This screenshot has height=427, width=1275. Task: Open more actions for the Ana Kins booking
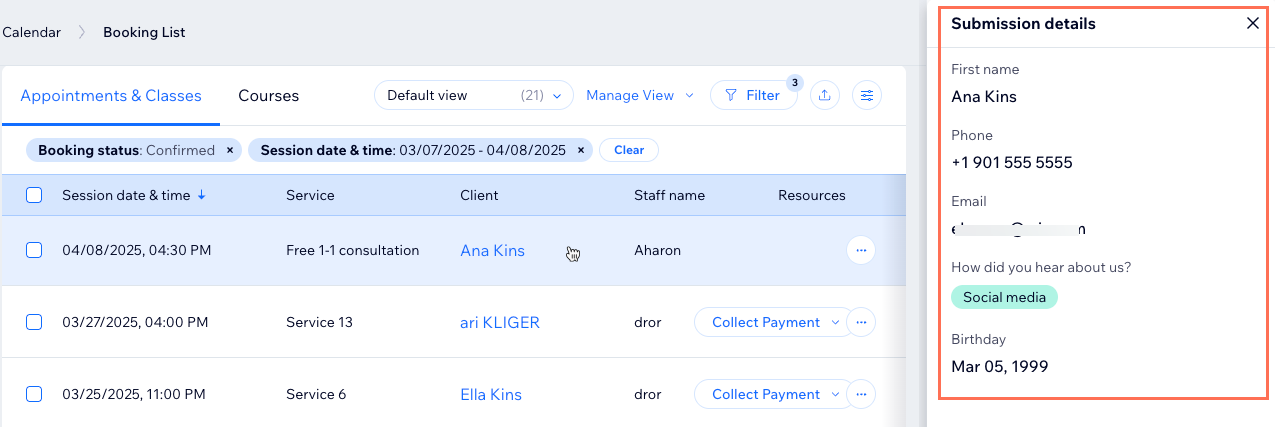(861, 250)
